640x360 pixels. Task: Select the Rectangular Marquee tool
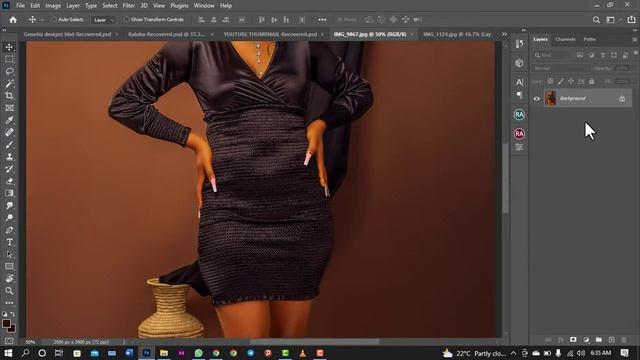click(9, 59)
